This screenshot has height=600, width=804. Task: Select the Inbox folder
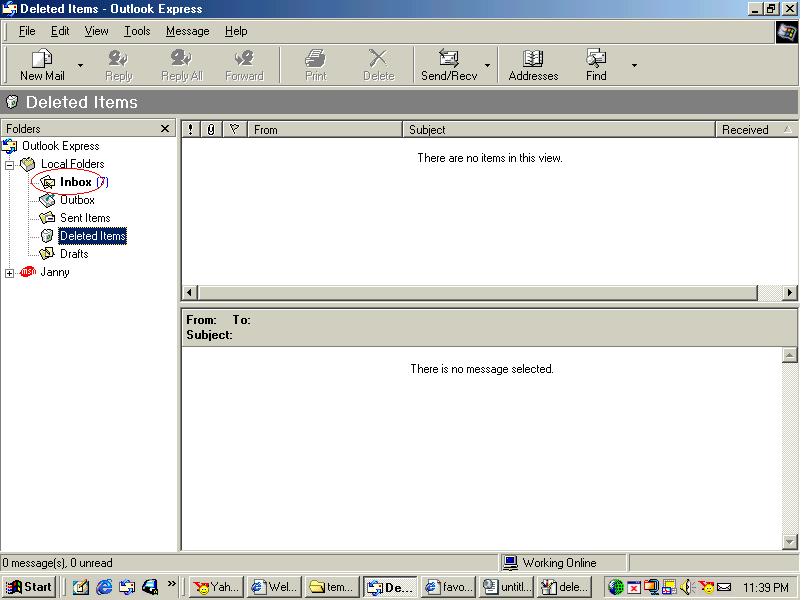point(75,182)
